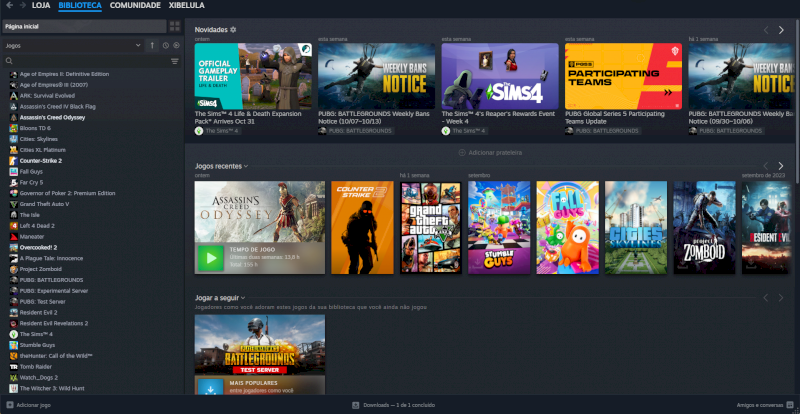The width and height of the screenshot is (800, 414).
Task: Go forward with the right arrow
Action: click(x=22, y=5)
